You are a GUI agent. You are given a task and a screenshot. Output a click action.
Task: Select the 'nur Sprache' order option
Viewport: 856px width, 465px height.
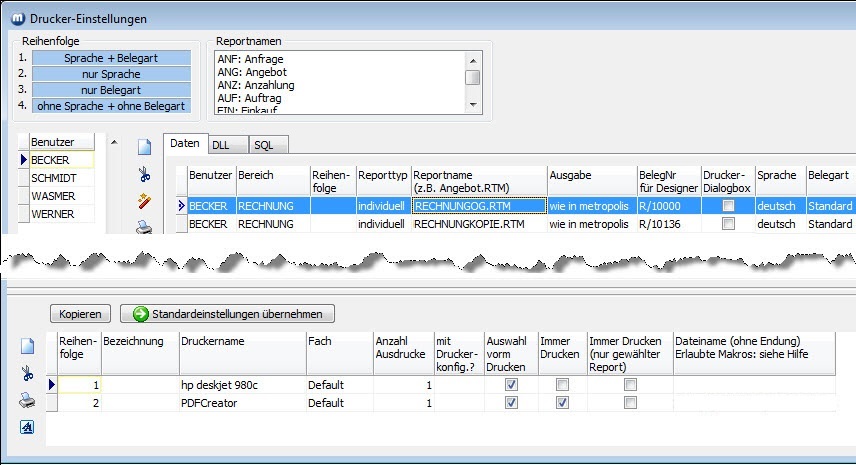coord(111,74)
